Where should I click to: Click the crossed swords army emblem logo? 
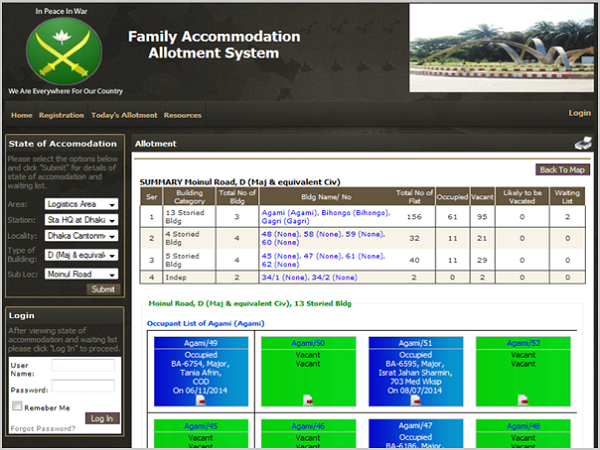click(64, 51)
